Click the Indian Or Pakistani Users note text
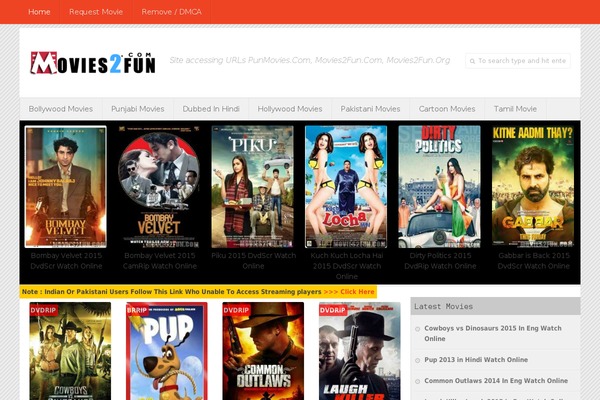The image size is (600, 400). tap(171, 292)
